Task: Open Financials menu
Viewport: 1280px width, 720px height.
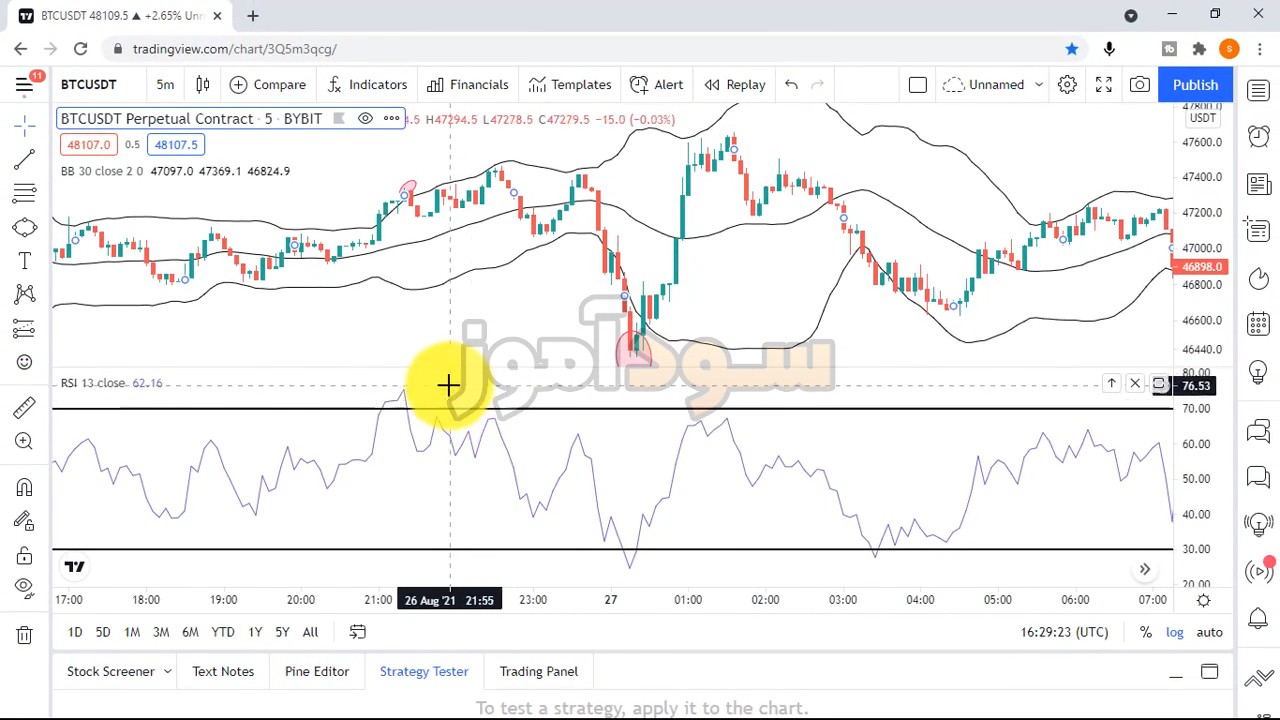Action: (468, 85)
